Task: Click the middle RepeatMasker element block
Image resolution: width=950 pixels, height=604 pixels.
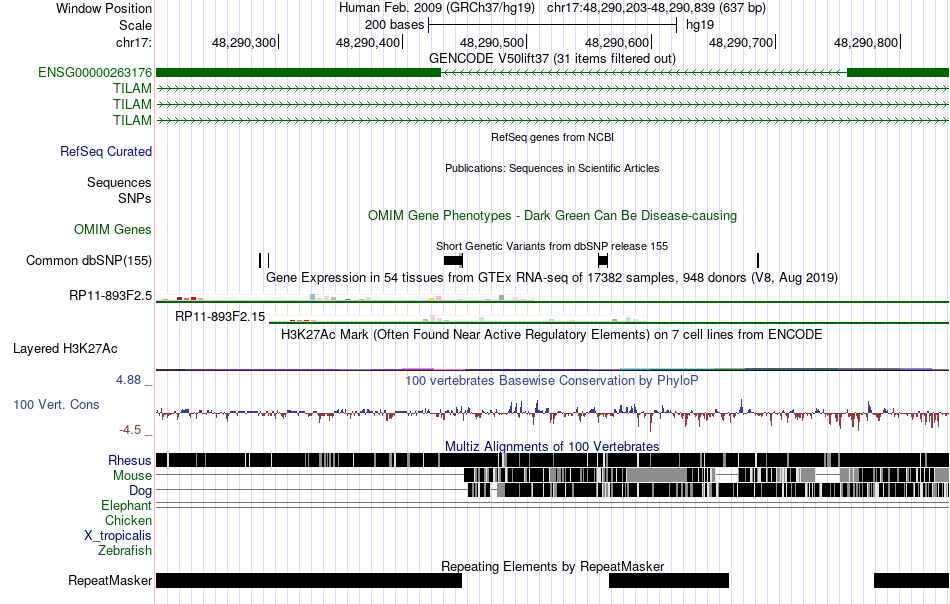Action: coord(669,580)
